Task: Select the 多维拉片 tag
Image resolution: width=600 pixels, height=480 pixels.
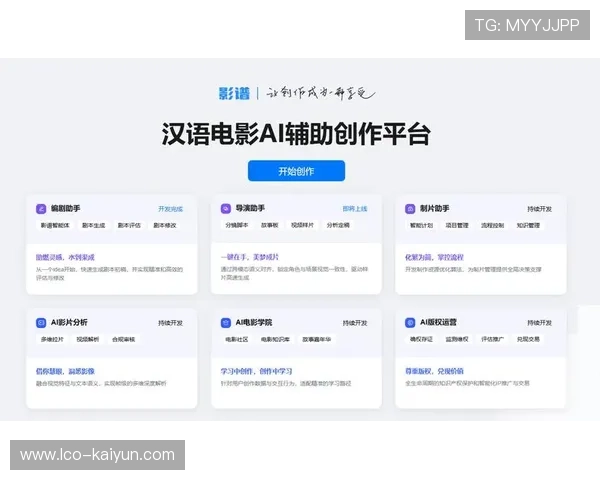Action: tap(52, 339)
